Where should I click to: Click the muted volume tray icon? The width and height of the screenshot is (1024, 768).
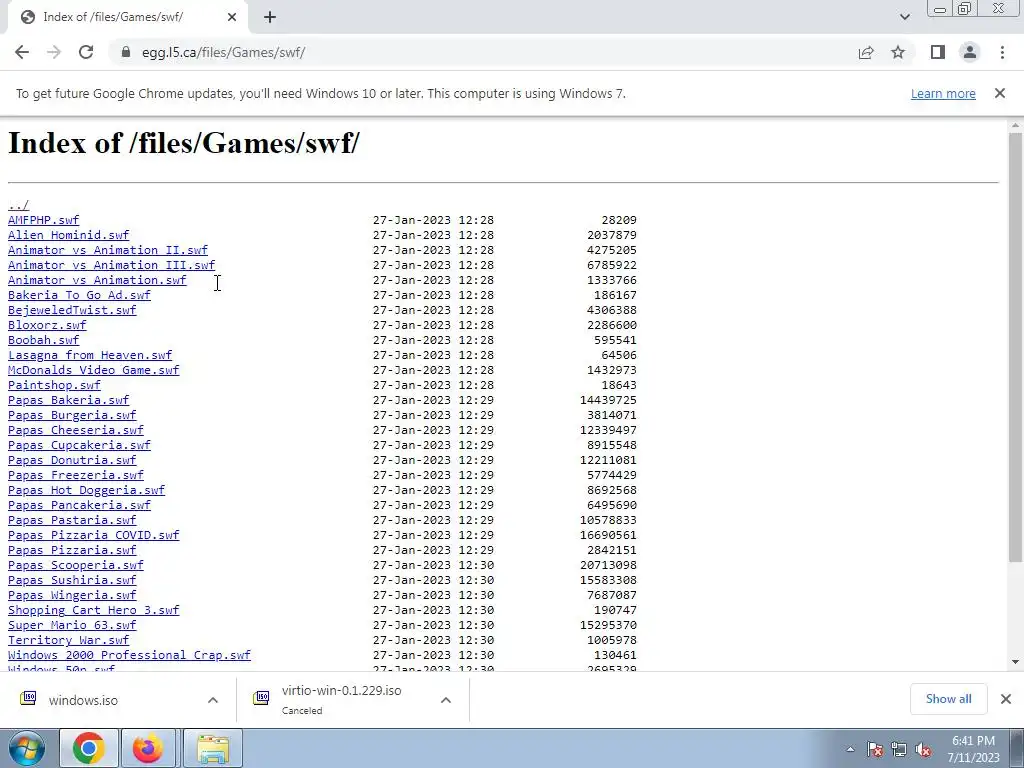click(923, 749)
